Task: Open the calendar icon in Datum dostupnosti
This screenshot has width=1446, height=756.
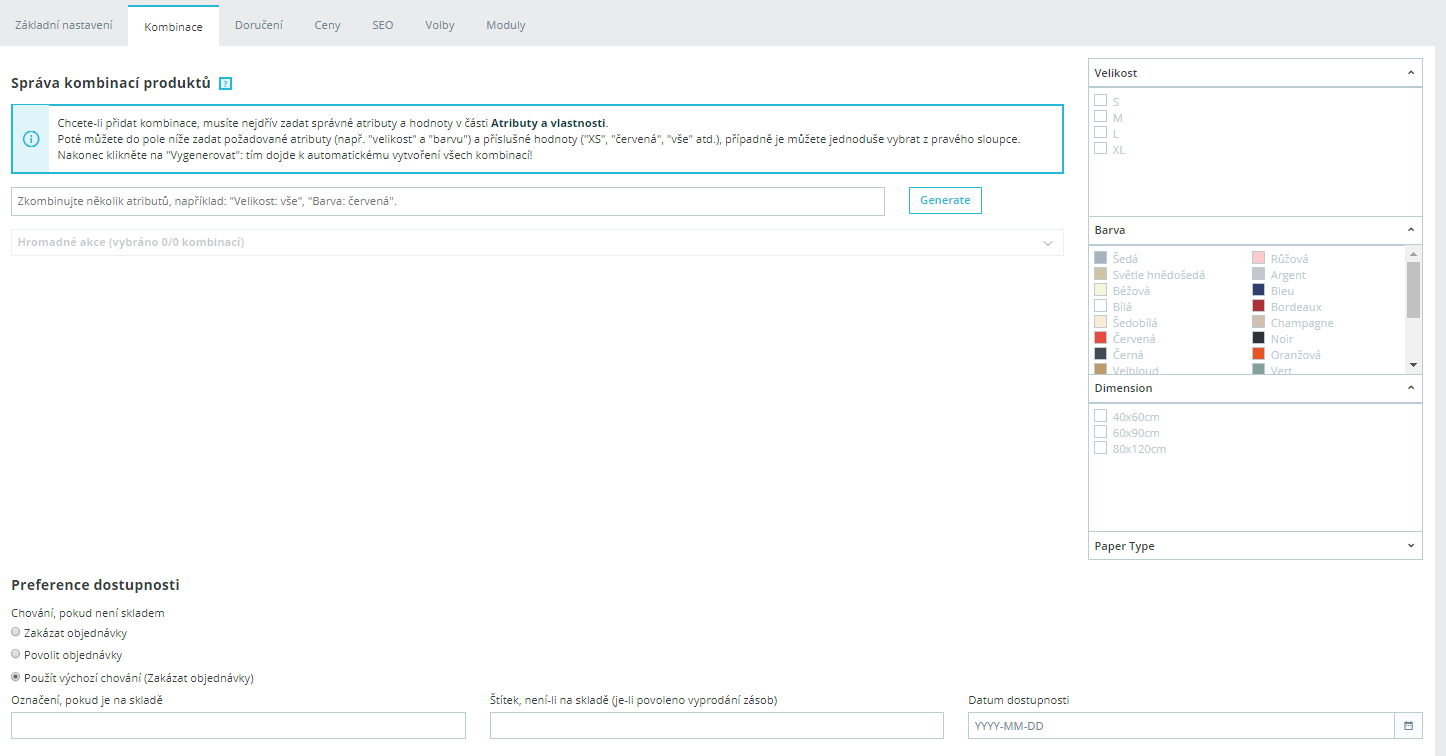Action: pos(1408,726)
